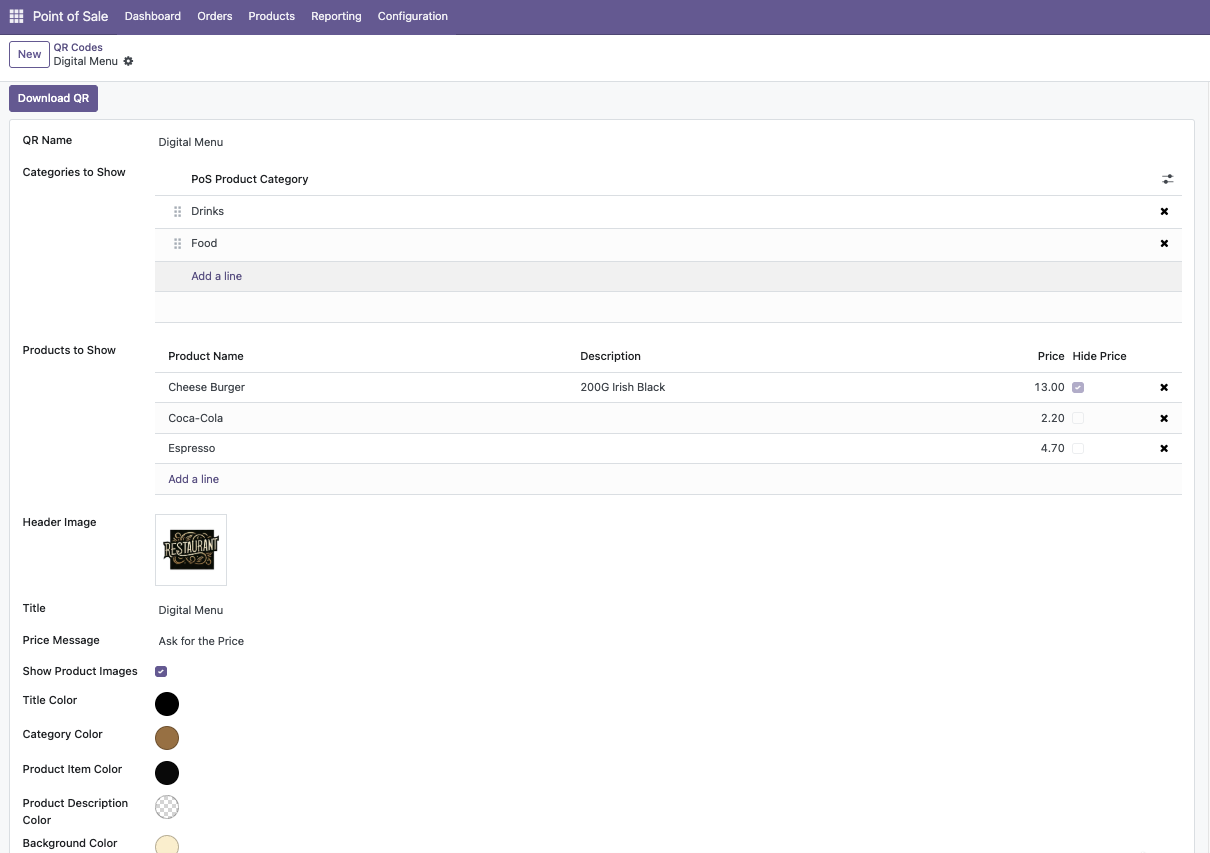Viewport: 1210px width, 853px height.
Task: Toggle Hide Price for Cheese Burger
Action: (x=1078, y=387)
